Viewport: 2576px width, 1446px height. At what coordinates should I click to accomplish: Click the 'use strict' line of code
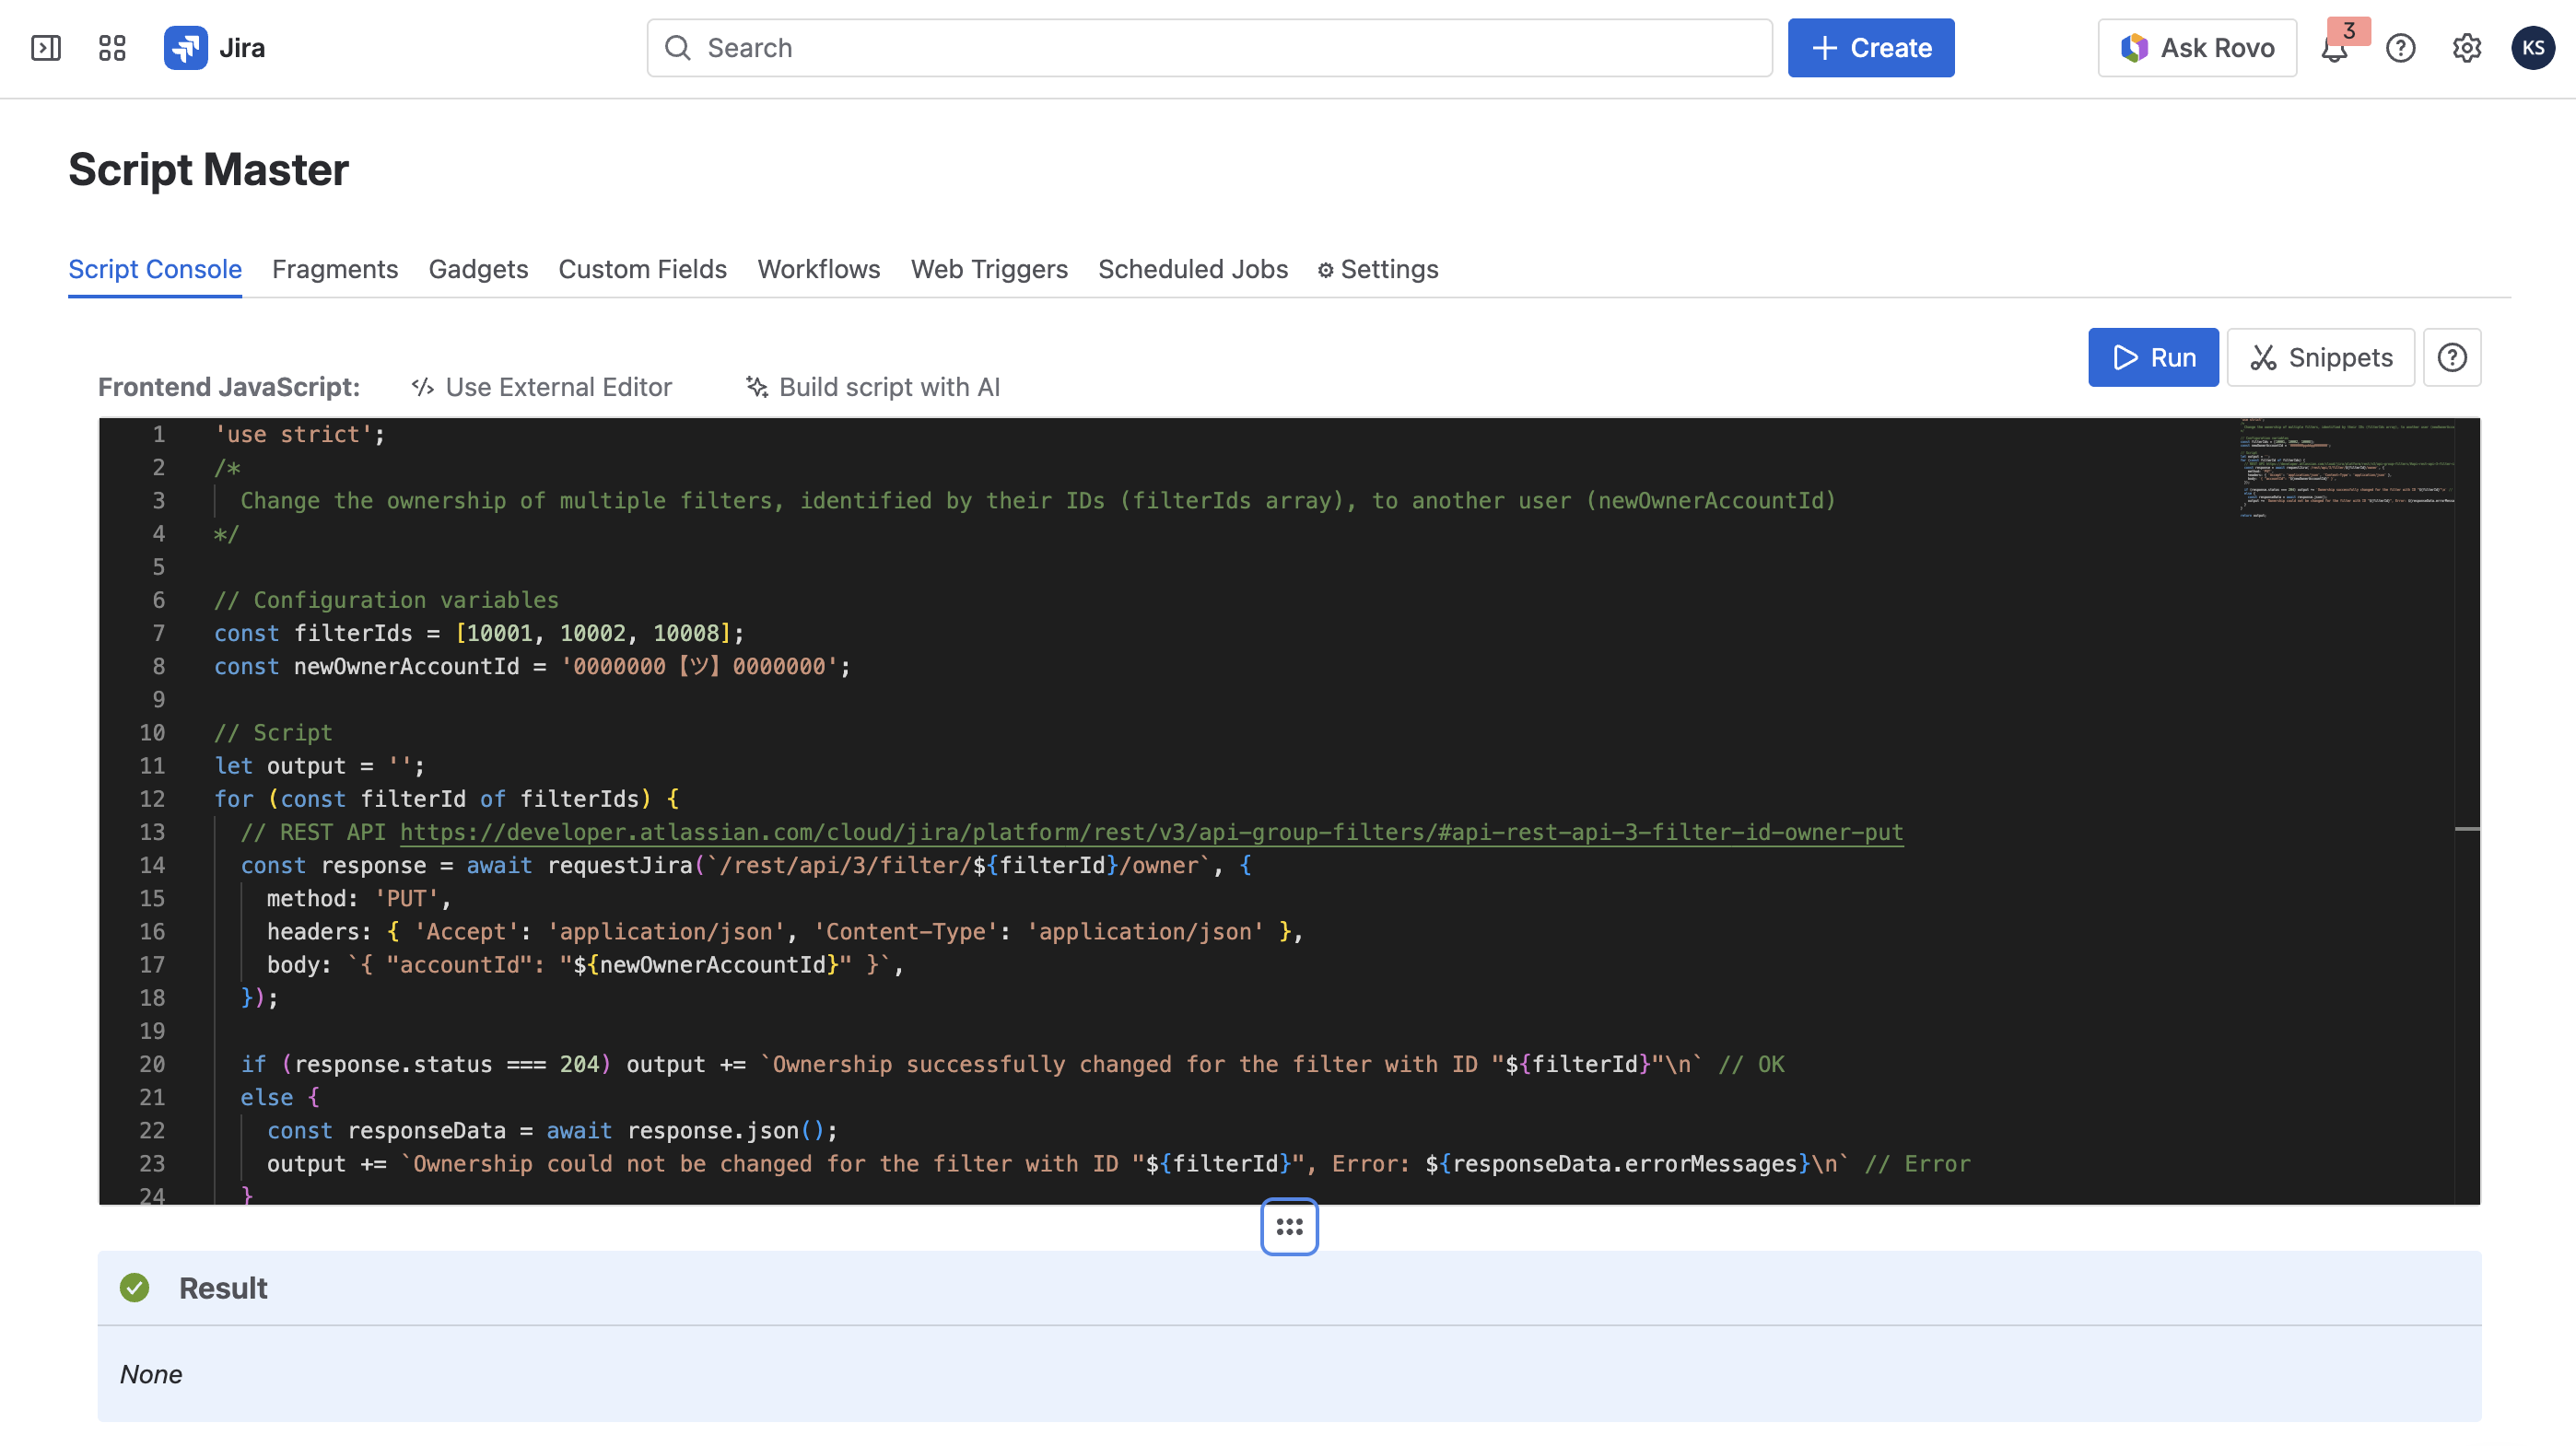300,434
